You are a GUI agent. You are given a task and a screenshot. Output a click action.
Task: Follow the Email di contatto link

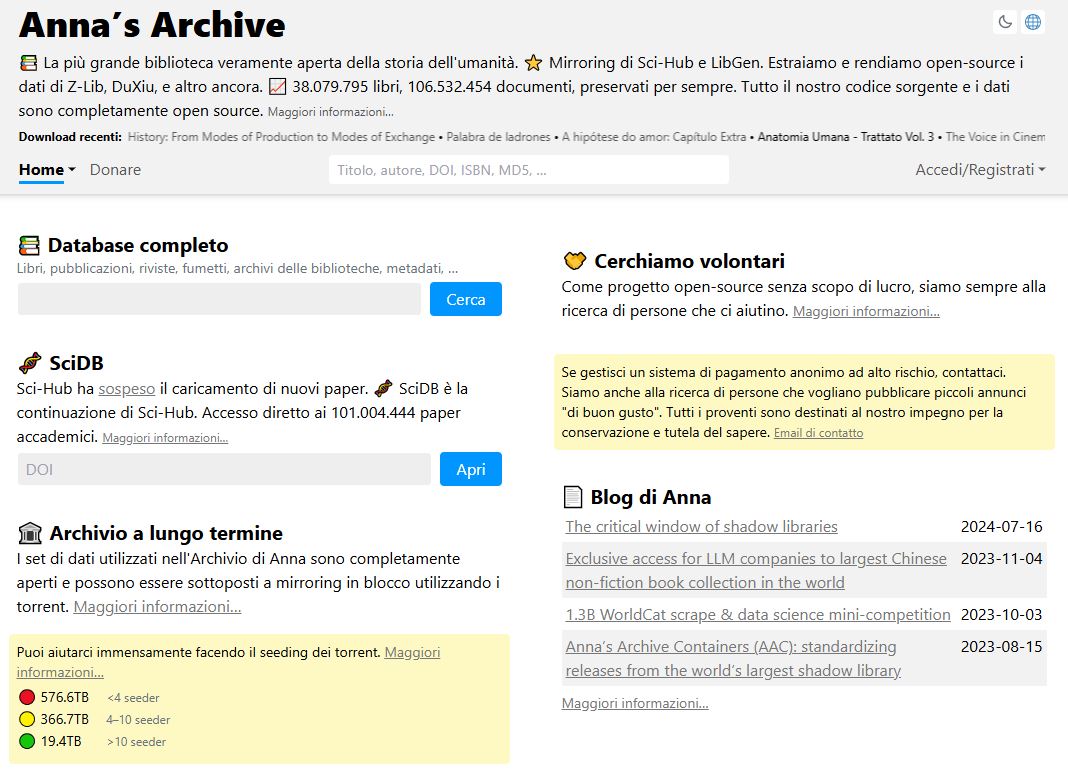pos(818,433)
